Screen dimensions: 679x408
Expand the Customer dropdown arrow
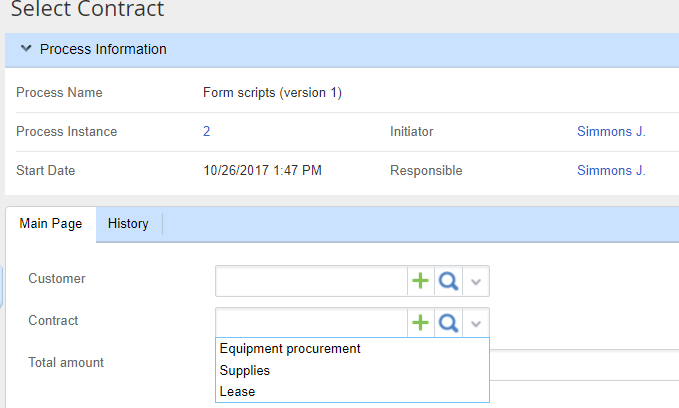(x=476, y=282)
